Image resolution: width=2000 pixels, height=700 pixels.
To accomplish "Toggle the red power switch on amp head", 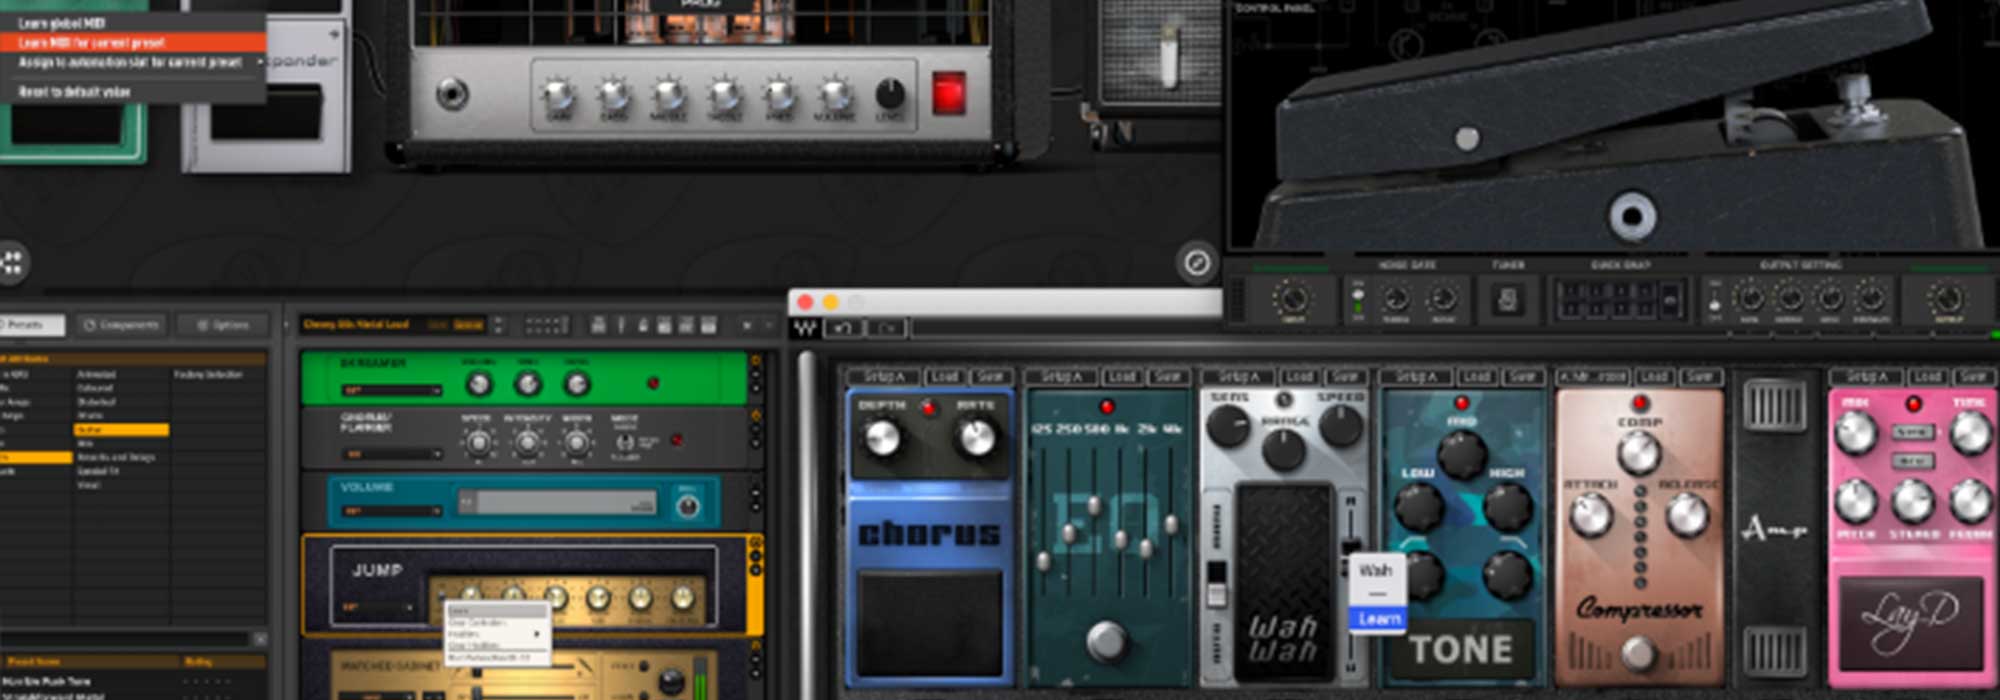I will click(947, 94).
